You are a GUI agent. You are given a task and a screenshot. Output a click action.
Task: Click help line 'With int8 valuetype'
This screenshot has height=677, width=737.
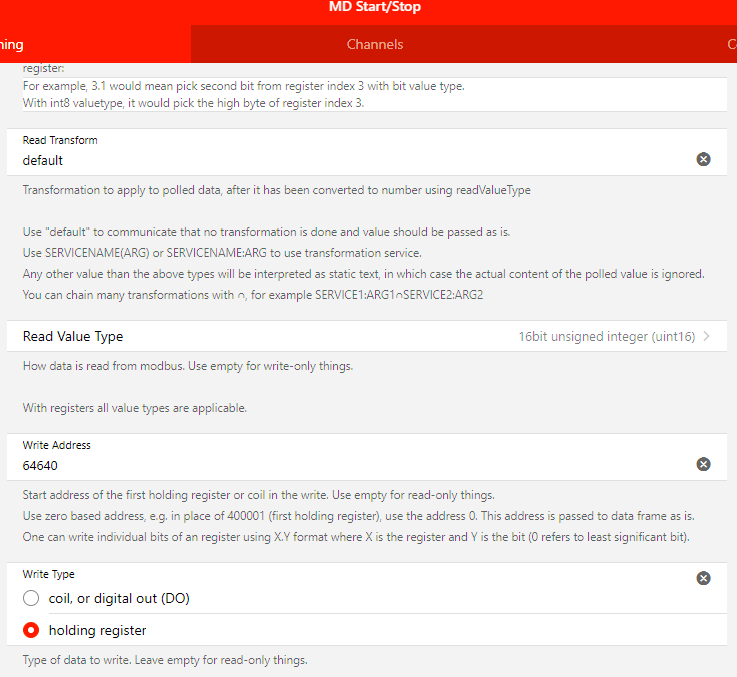(x=193, y=103)
